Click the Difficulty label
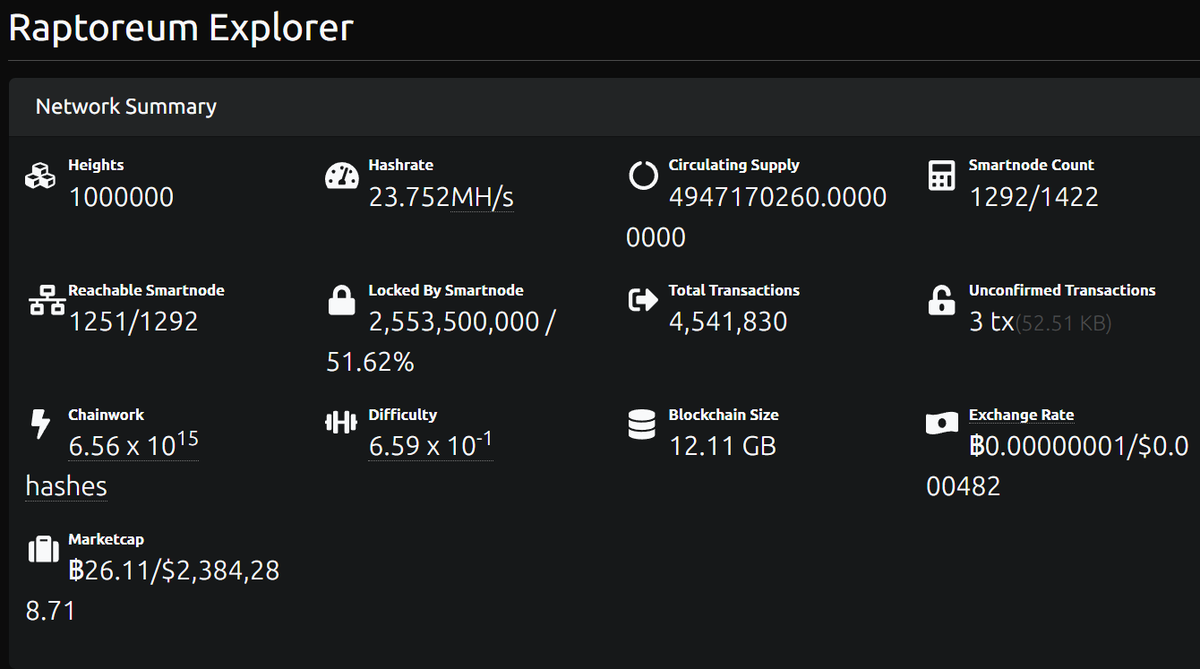The width and height of the screenshot is (1200, 669). pyautogui.click(x=403, y=415)
